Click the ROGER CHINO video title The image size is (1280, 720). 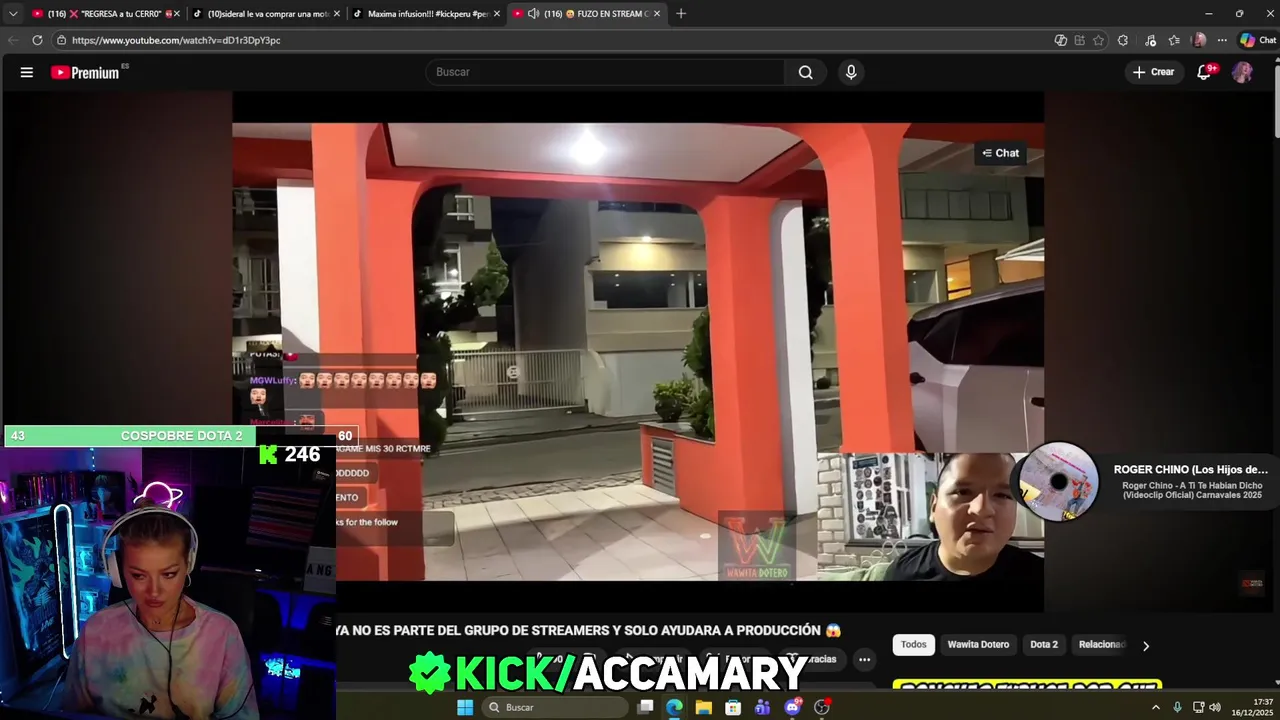click(x=1191, y=469)
